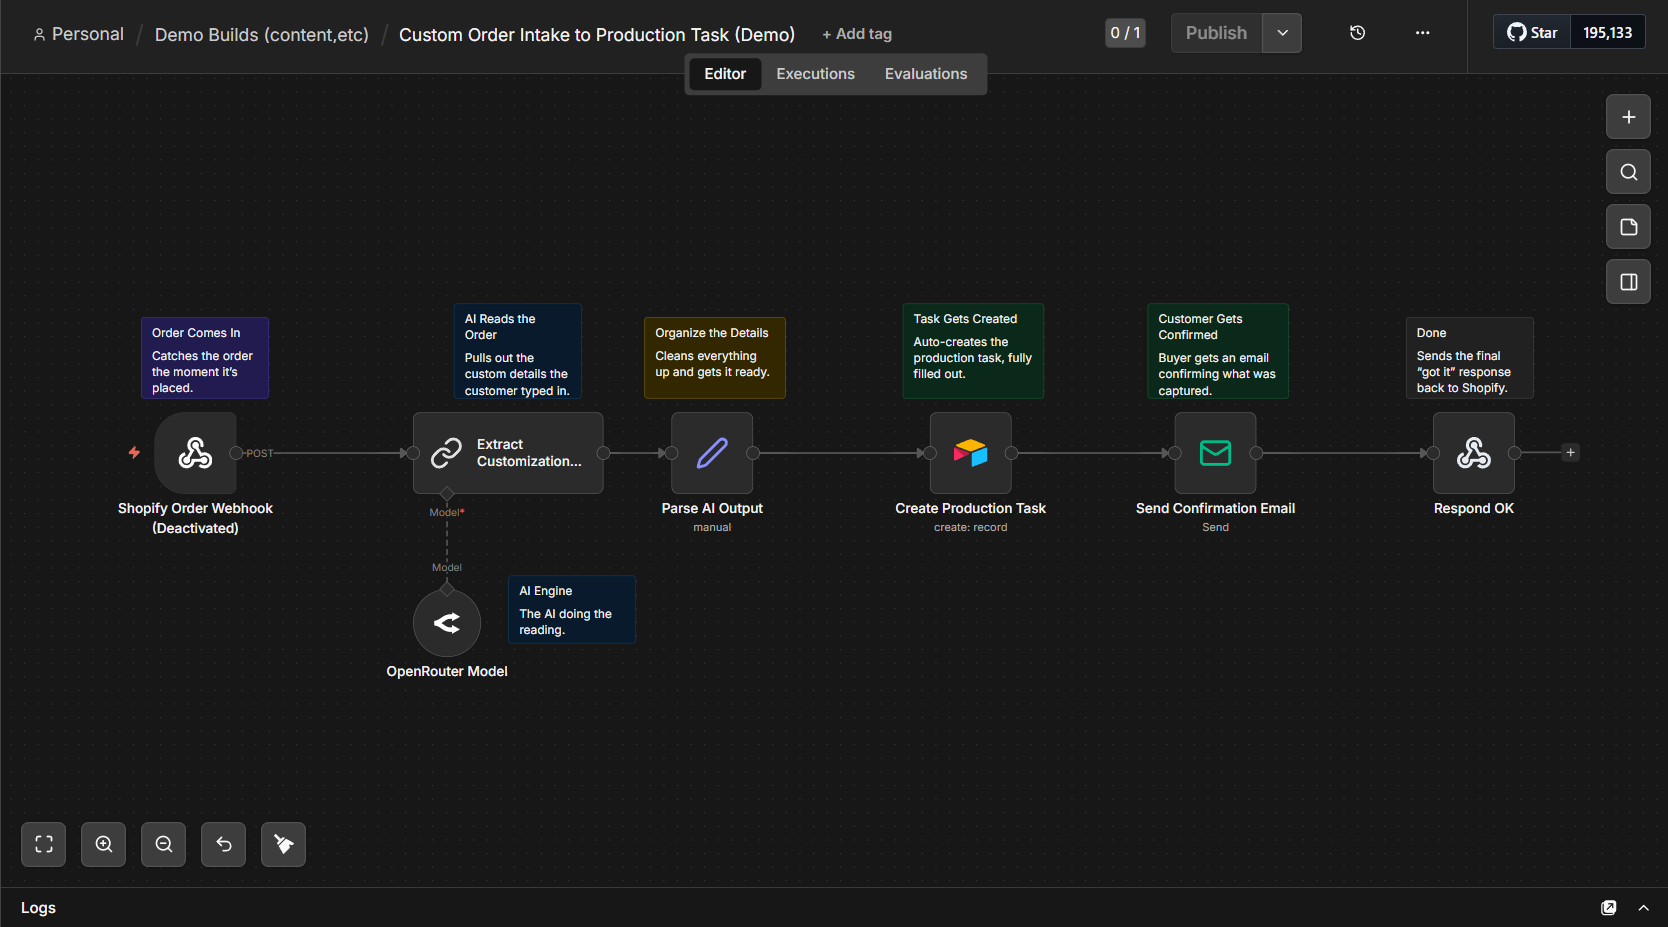
Task: Select the Parse AI Output pencil node
Action: [712, 453]
